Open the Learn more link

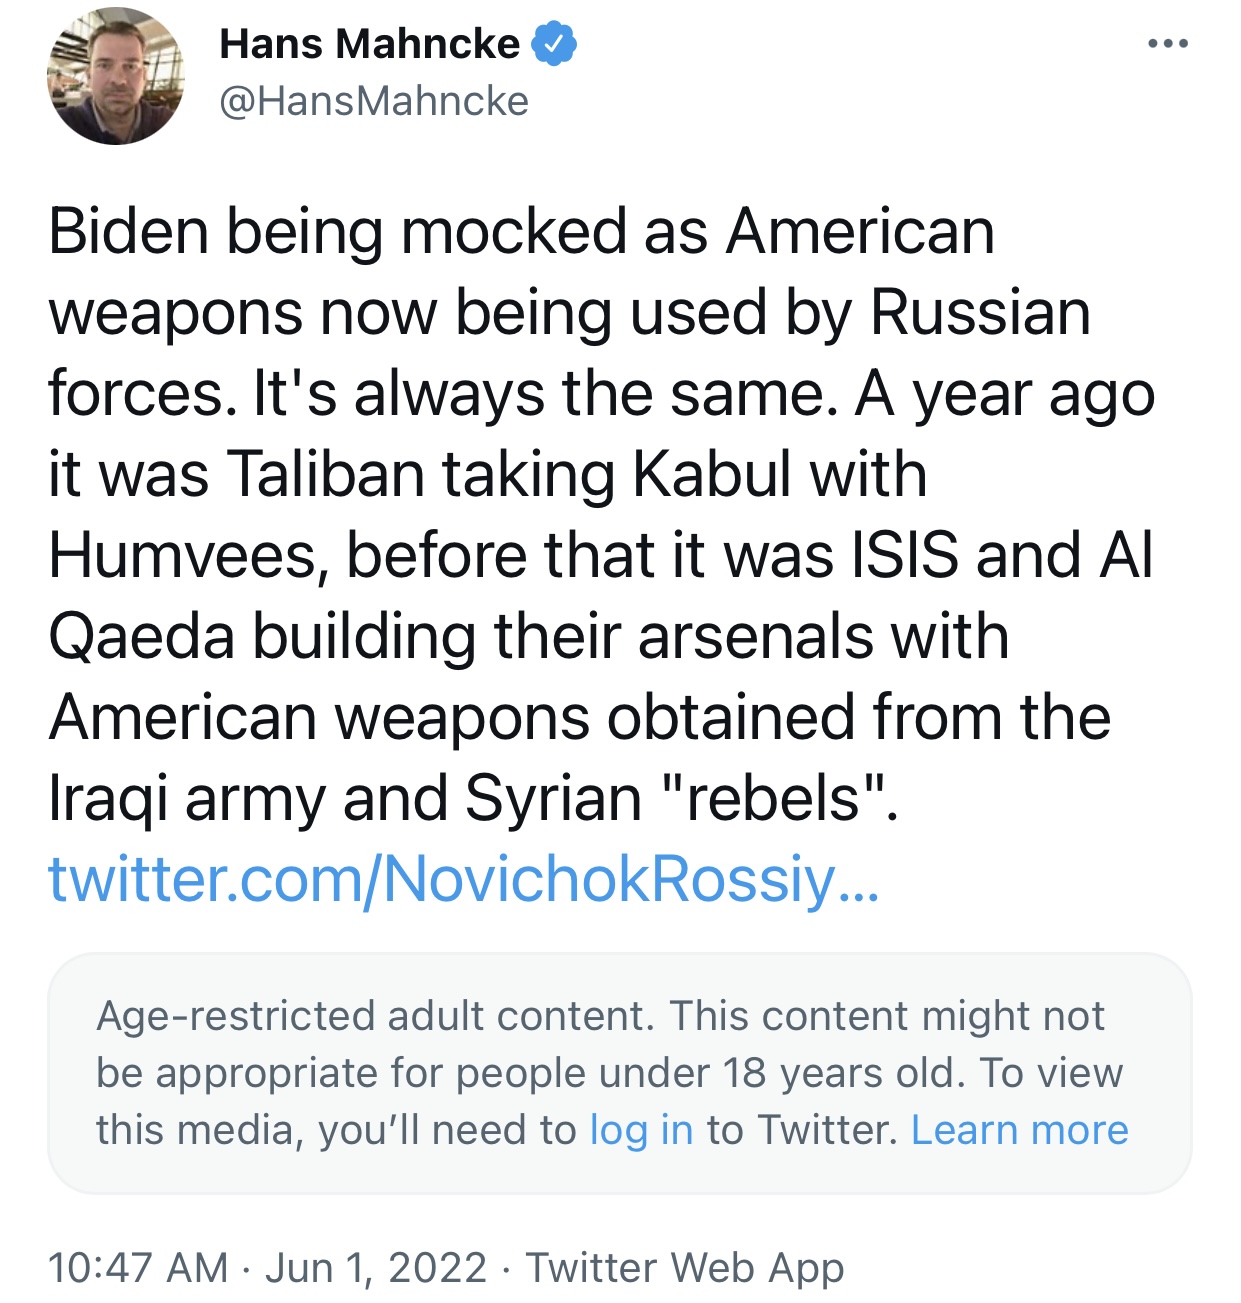(x=1019, y=1130)
